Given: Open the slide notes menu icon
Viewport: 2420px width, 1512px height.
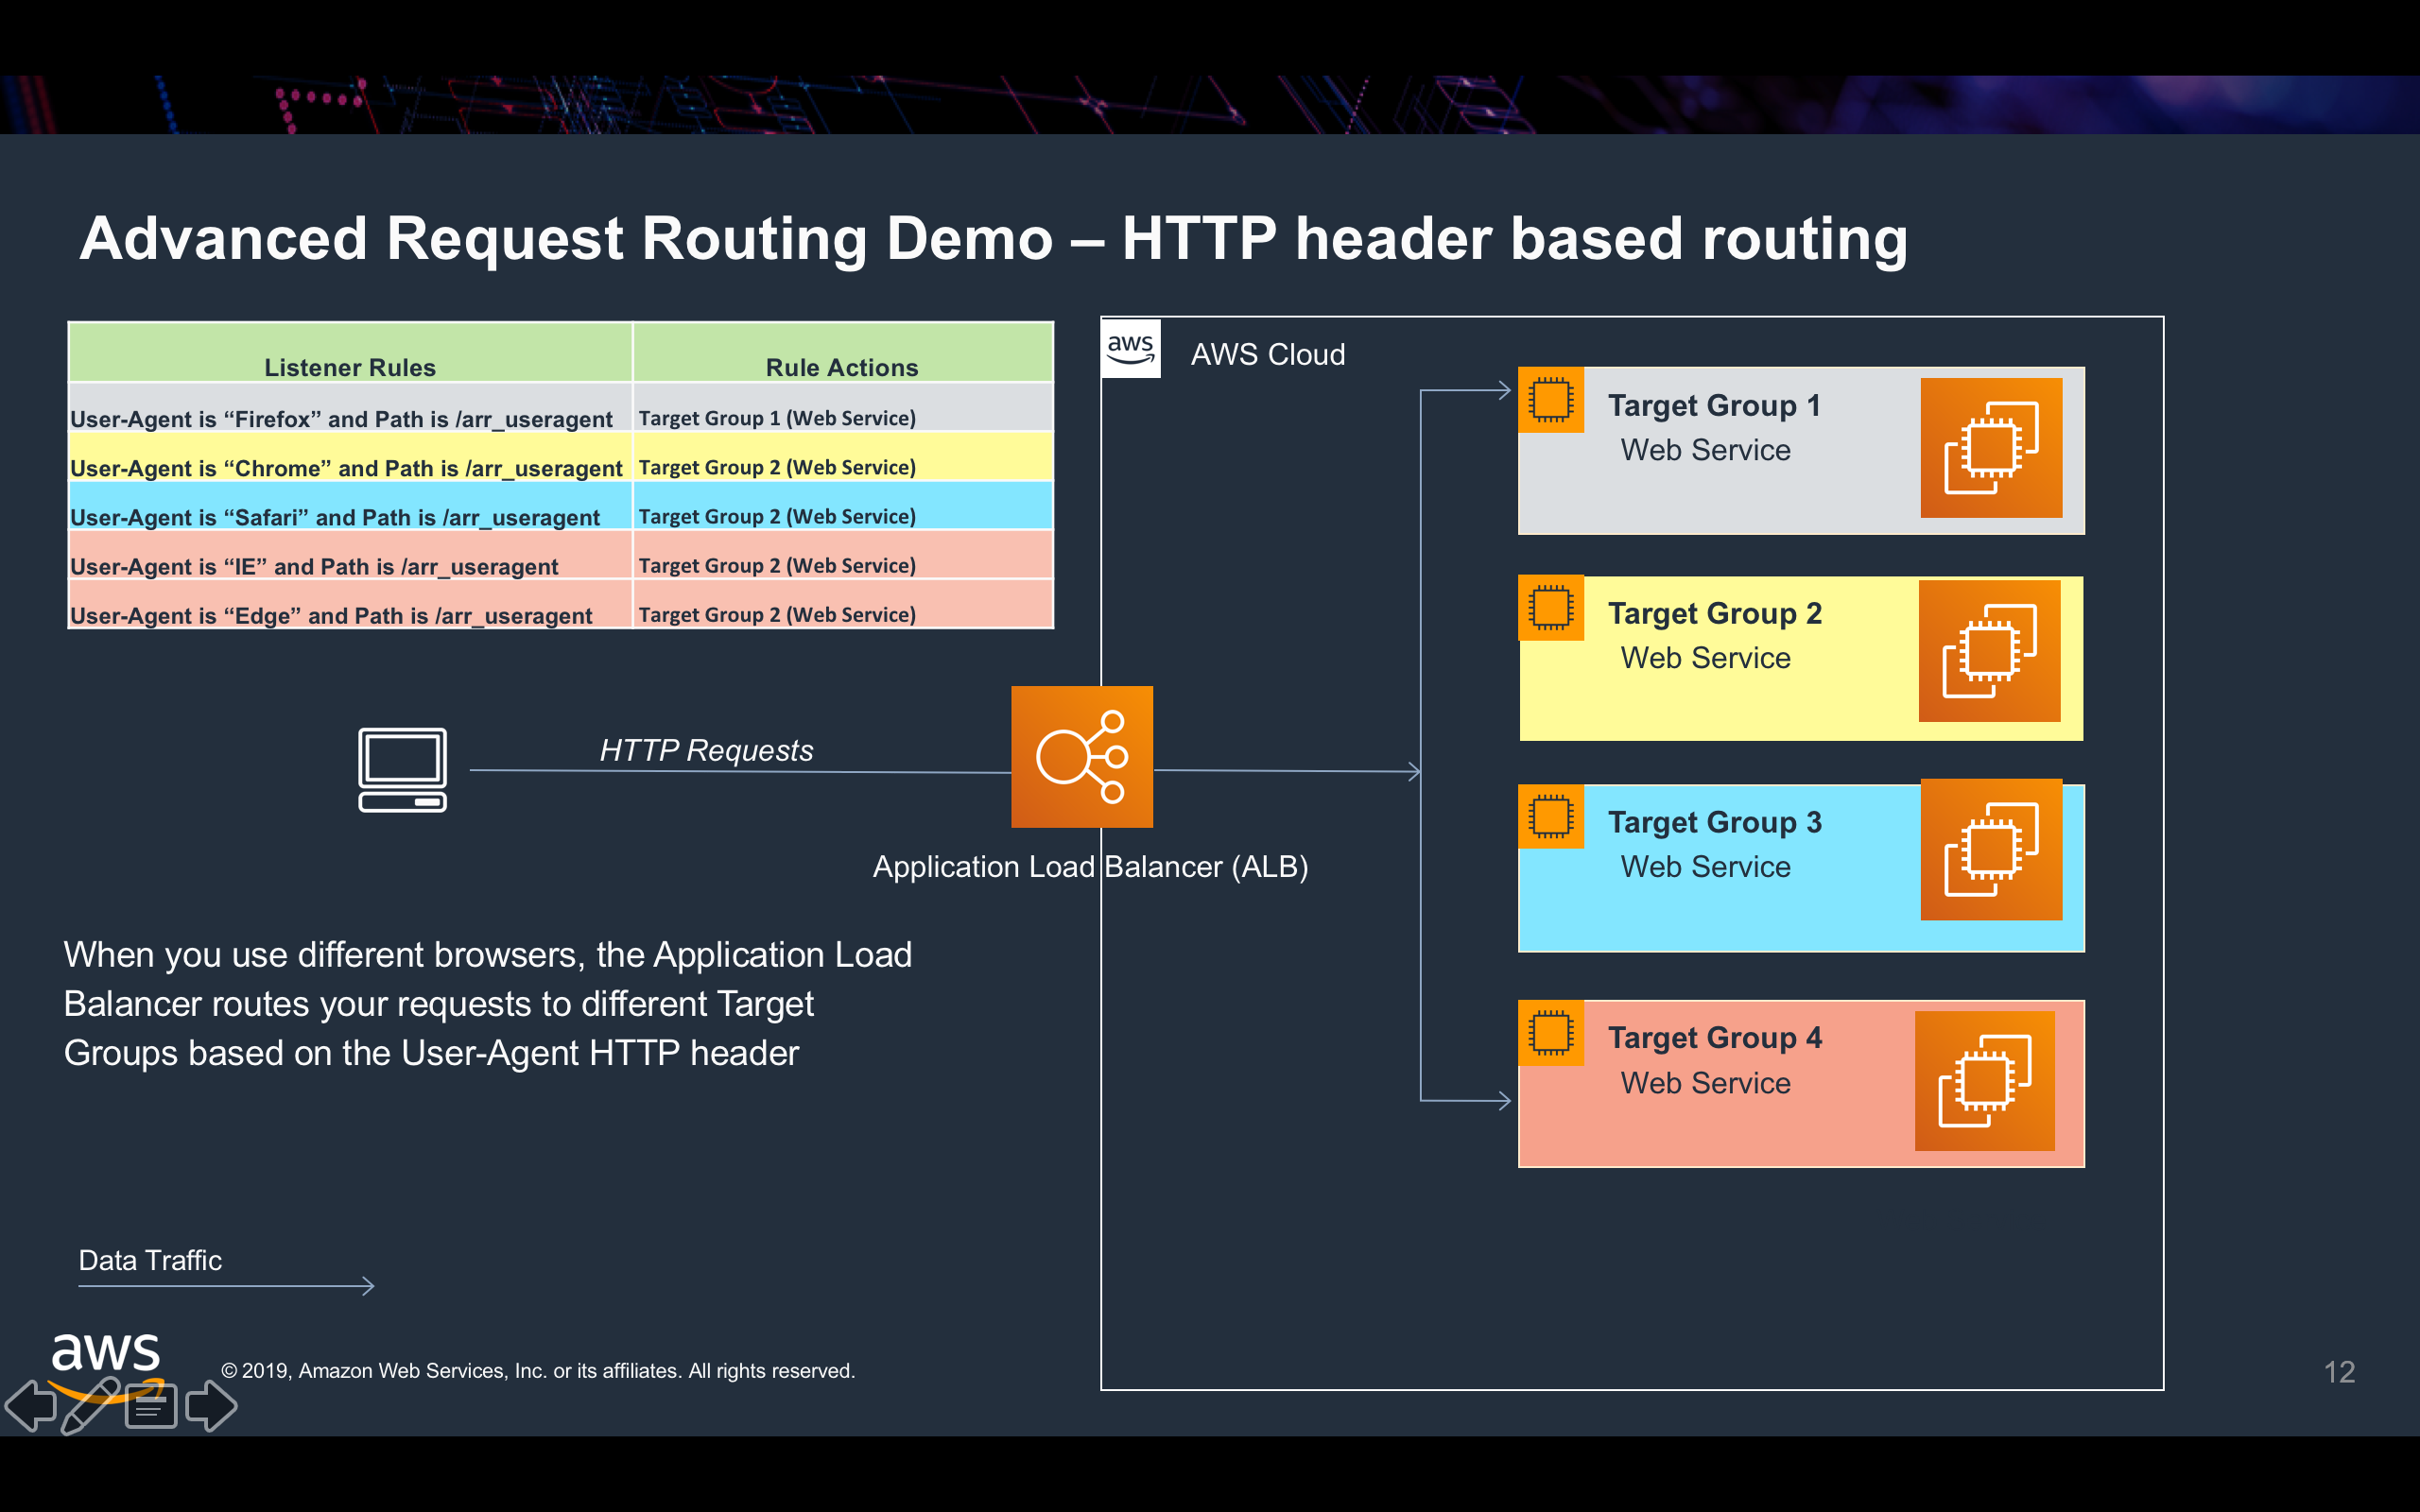Looking at the screenshot, I should [x=151, y=1406].
